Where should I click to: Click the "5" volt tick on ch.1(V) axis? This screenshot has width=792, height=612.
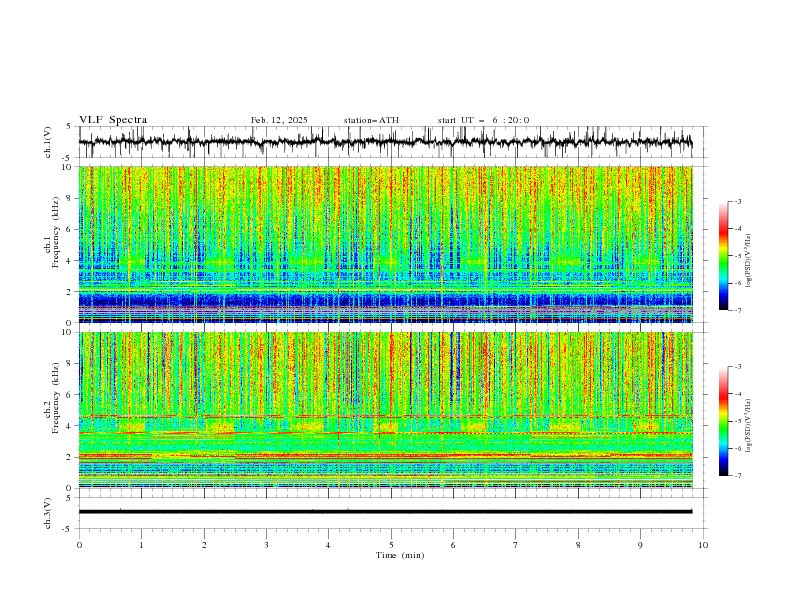tap(69, 127)
